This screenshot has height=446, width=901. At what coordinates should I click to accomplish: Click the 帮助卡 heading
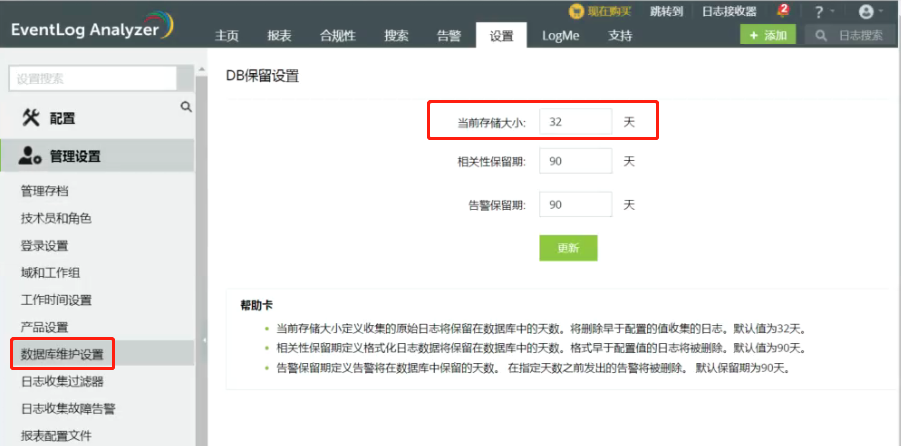tap(256, 306)
